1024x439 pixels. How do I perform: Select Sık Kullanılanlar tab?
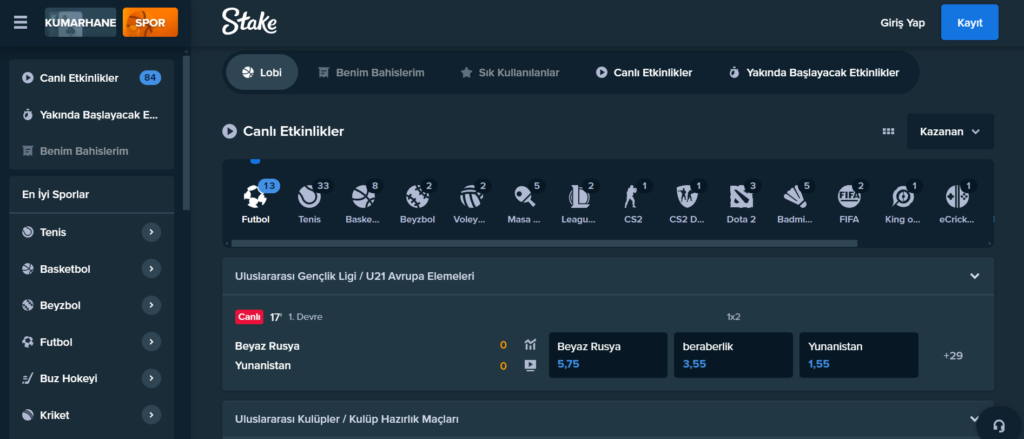click(x=510, y=73)
